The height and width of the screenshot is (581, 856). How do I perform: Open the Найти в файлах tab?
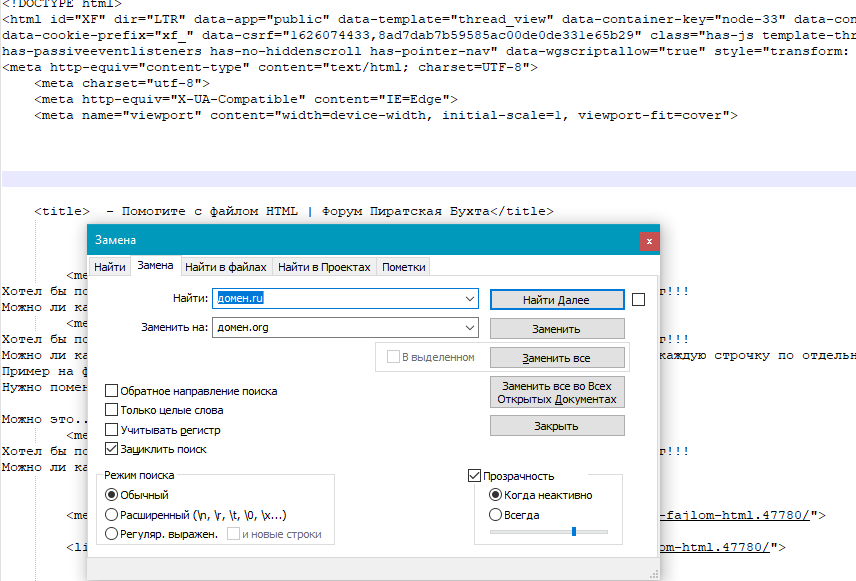225,267
